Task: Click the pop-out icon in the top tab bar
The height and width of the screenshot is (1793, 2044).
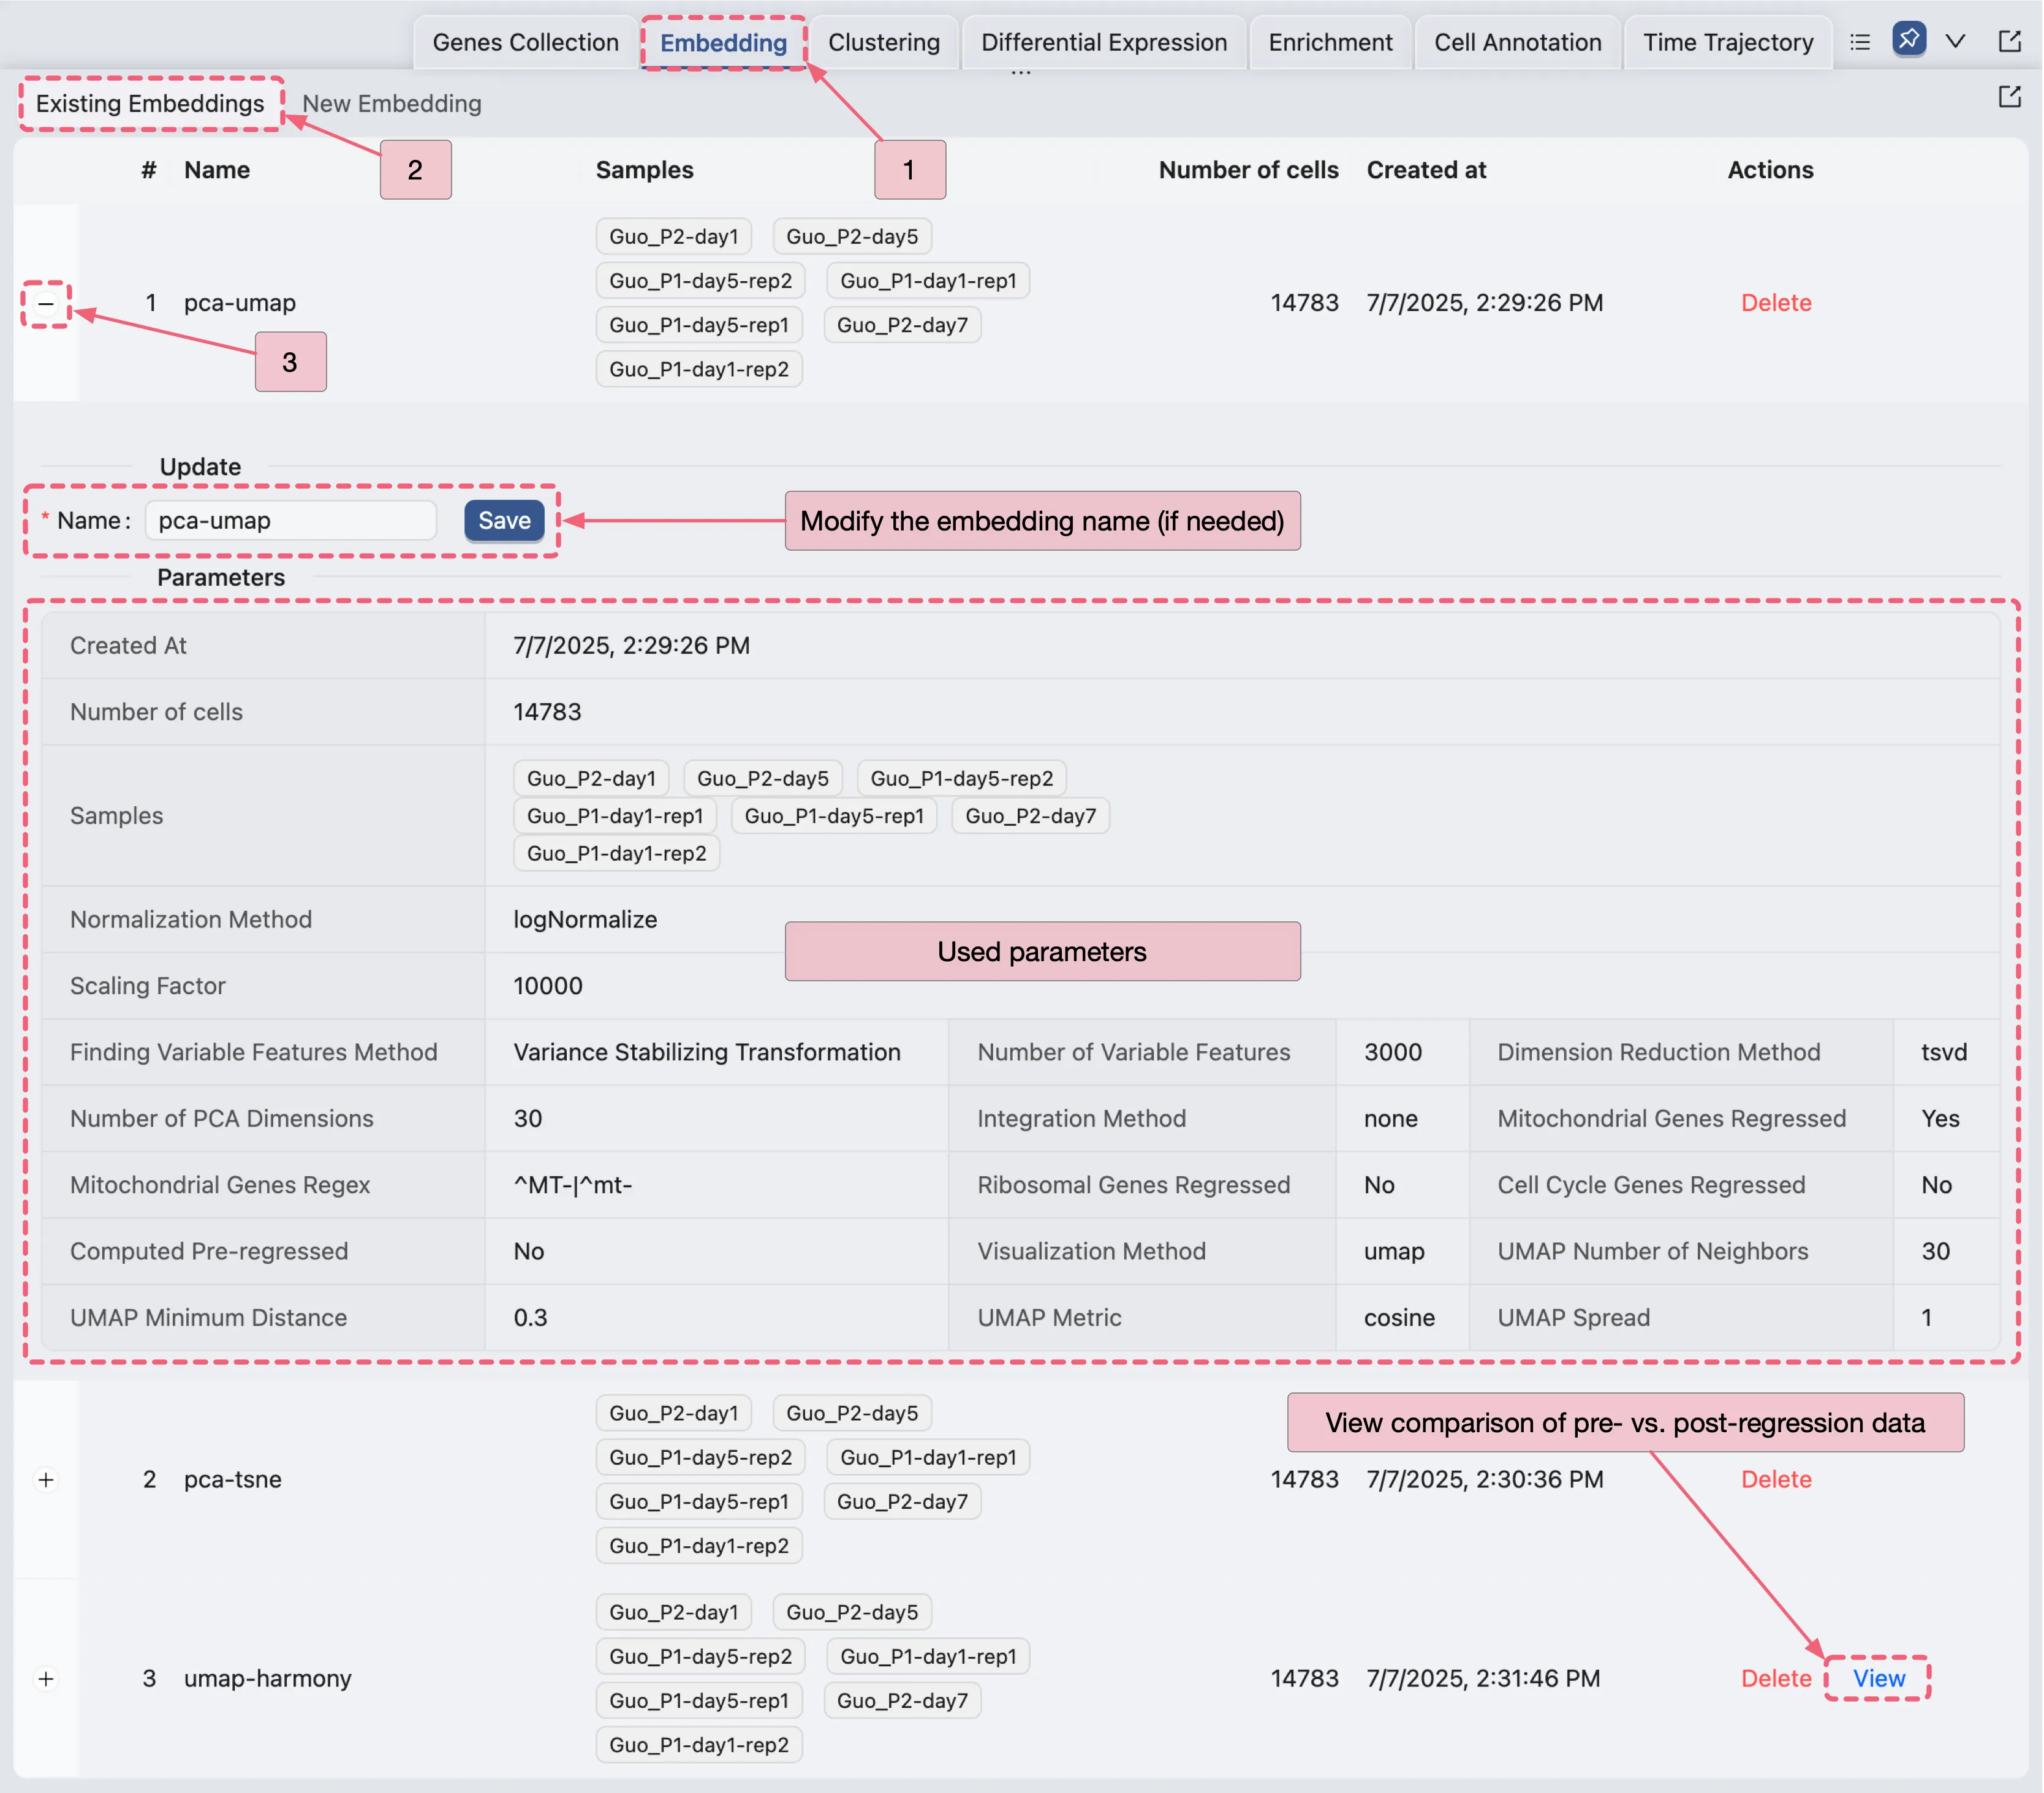Action: [2008, 41]
